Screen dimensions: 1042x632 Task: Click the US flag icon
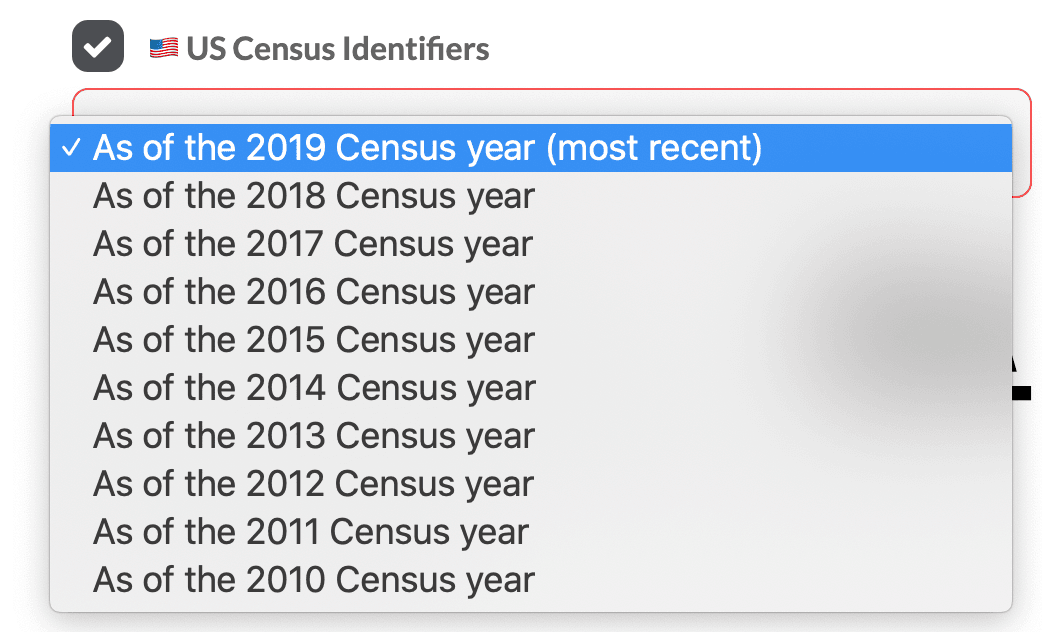click(162, 46)
